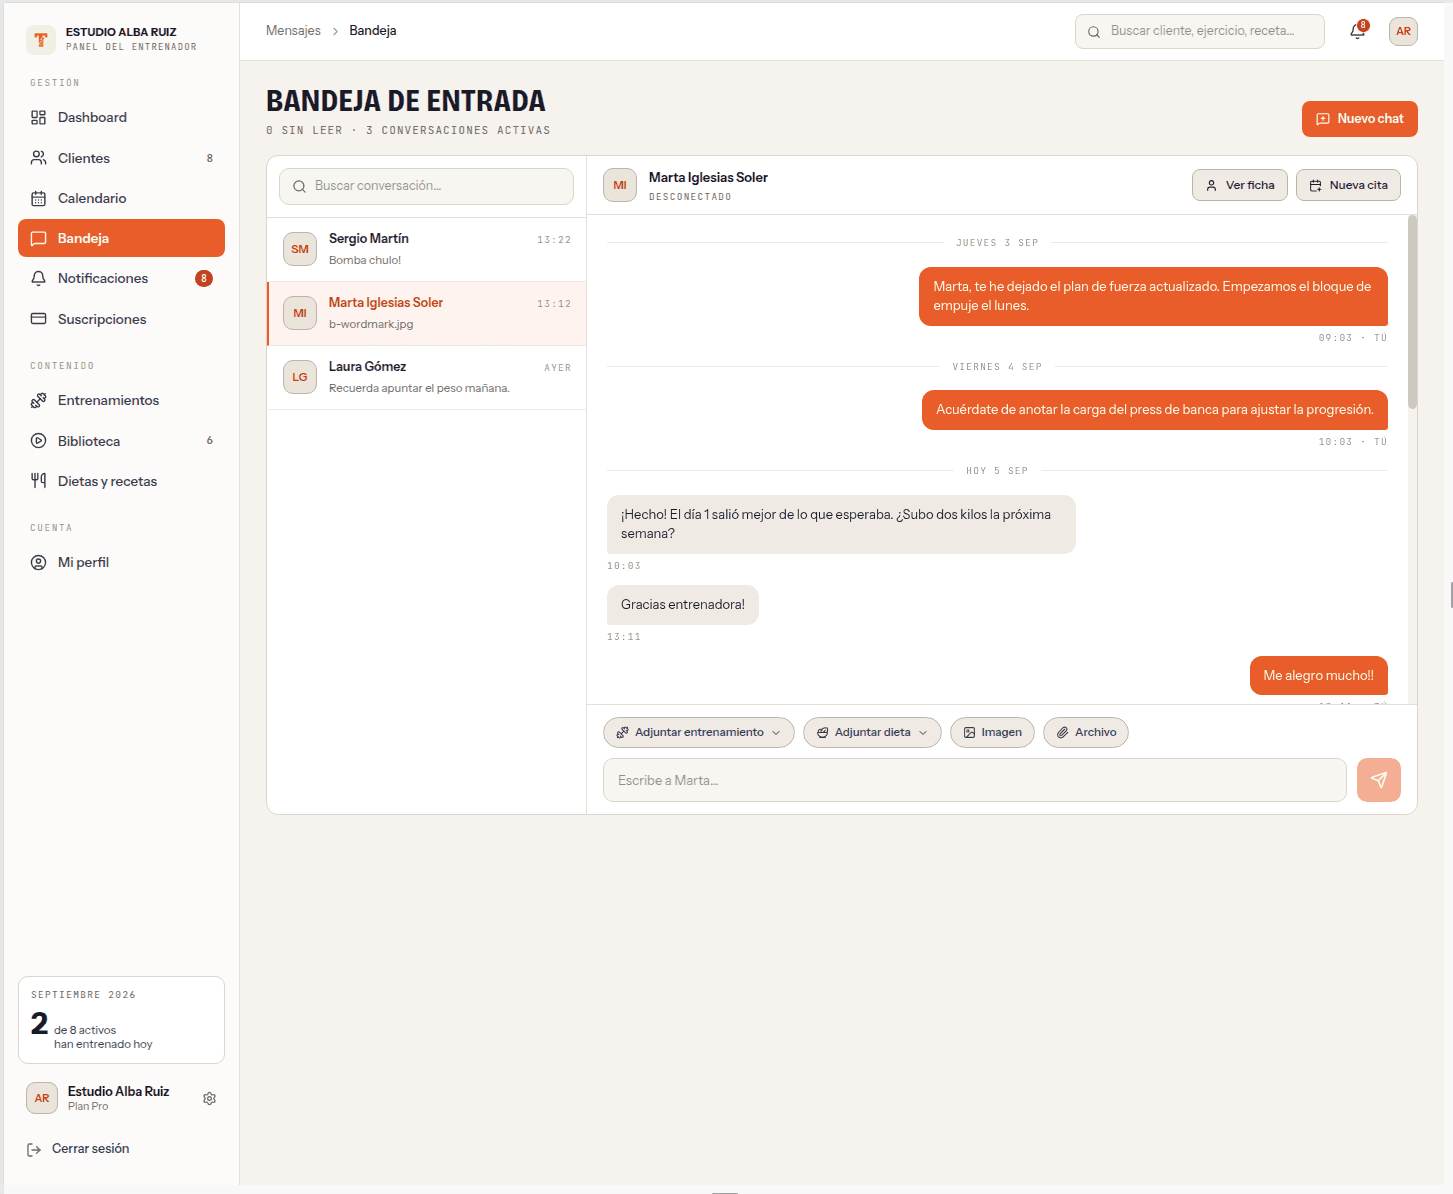The image size is (1453, 1194).
Task: Click the settings gear beside Estudio Alba Ruiz
Action: tap(209, 1098)
